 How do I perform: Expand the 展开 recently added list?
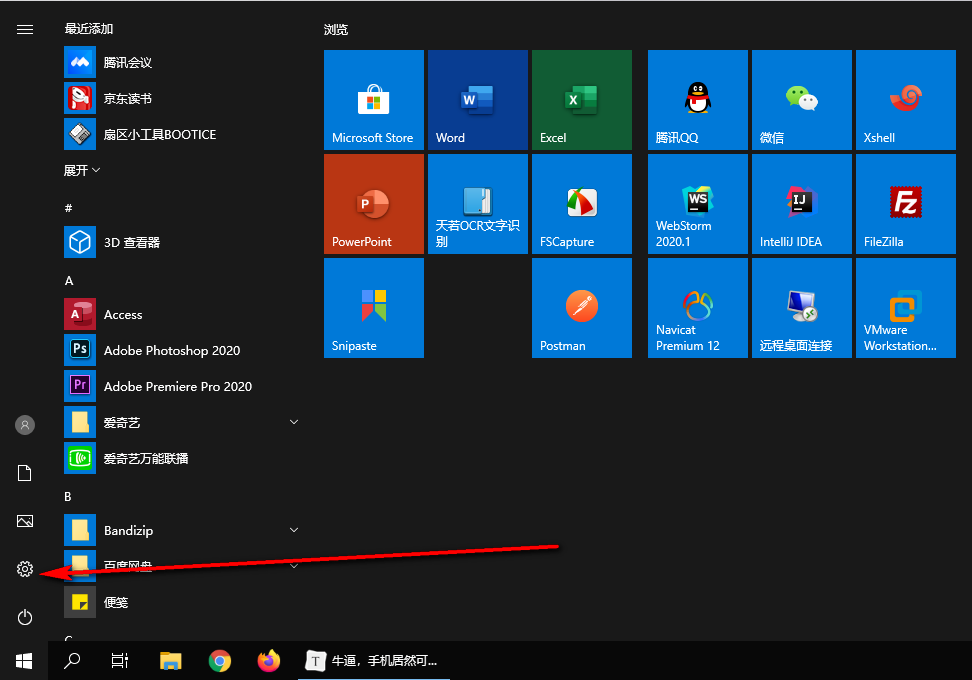point(83,171)
